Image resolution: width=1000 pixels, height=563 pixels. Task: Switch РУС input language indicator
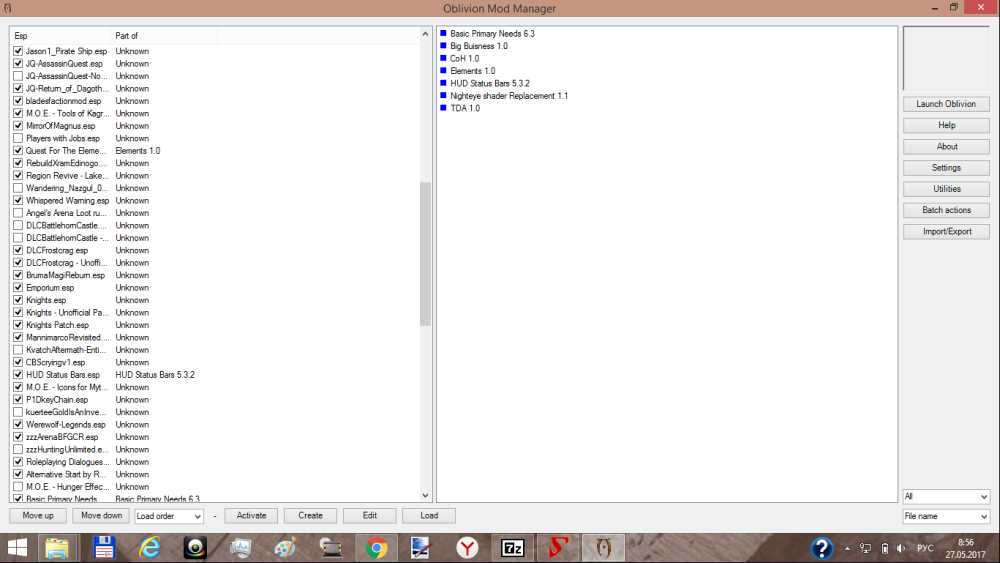(925, 548)
